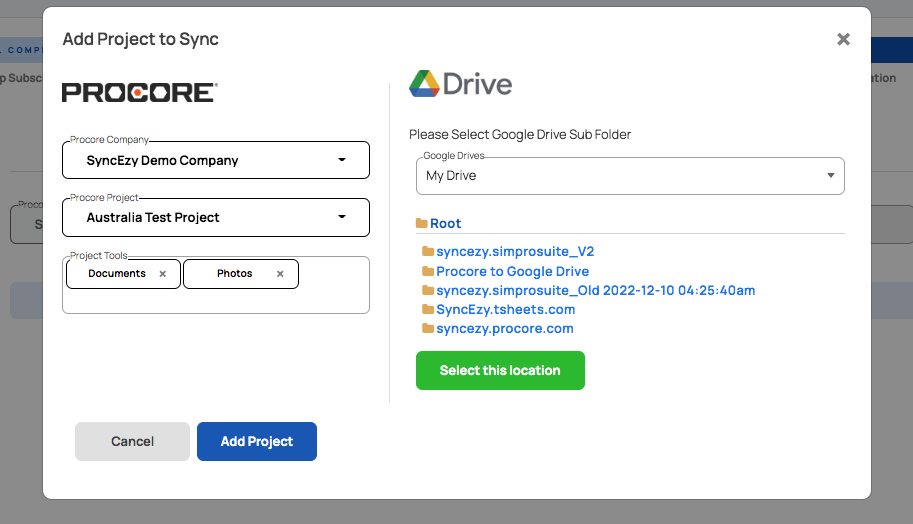Remove the Documents tool chip

pos(162,274)
